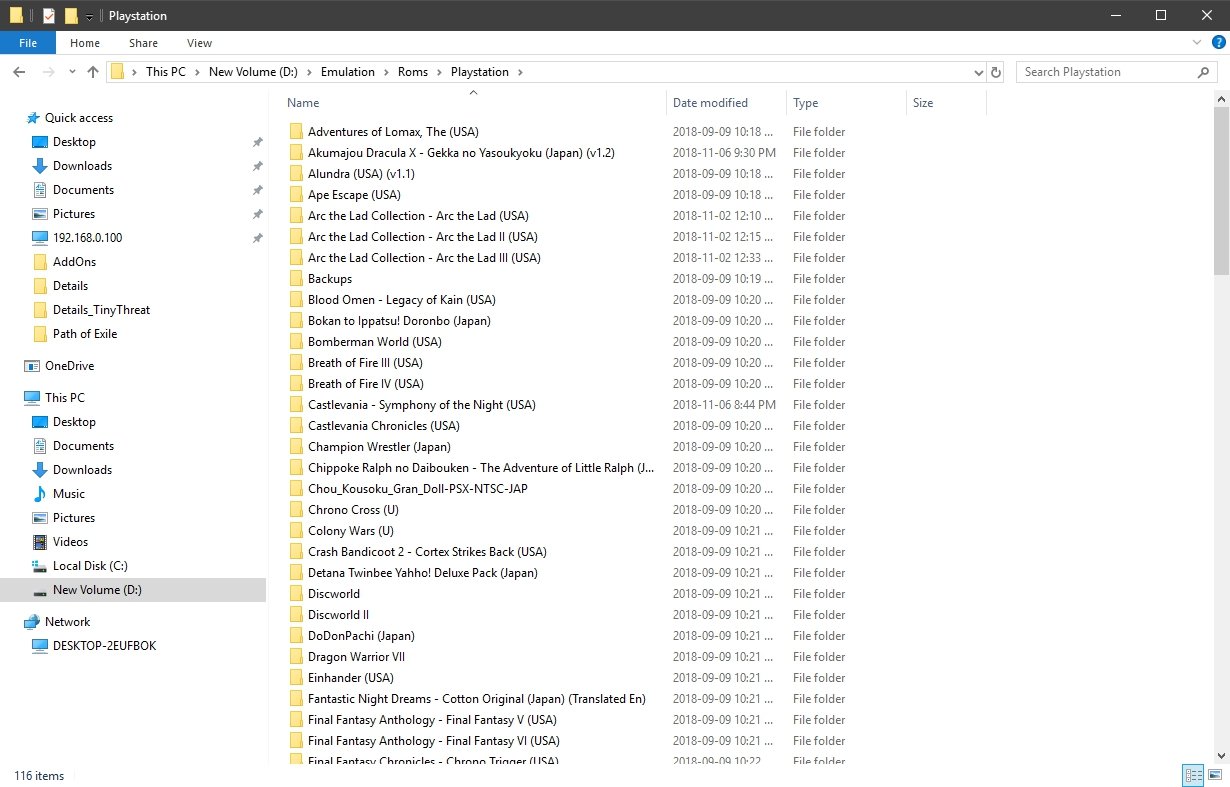Open the Recent locations dropdown arrow
Screen dimensions: 1230x787
(72, 72)
